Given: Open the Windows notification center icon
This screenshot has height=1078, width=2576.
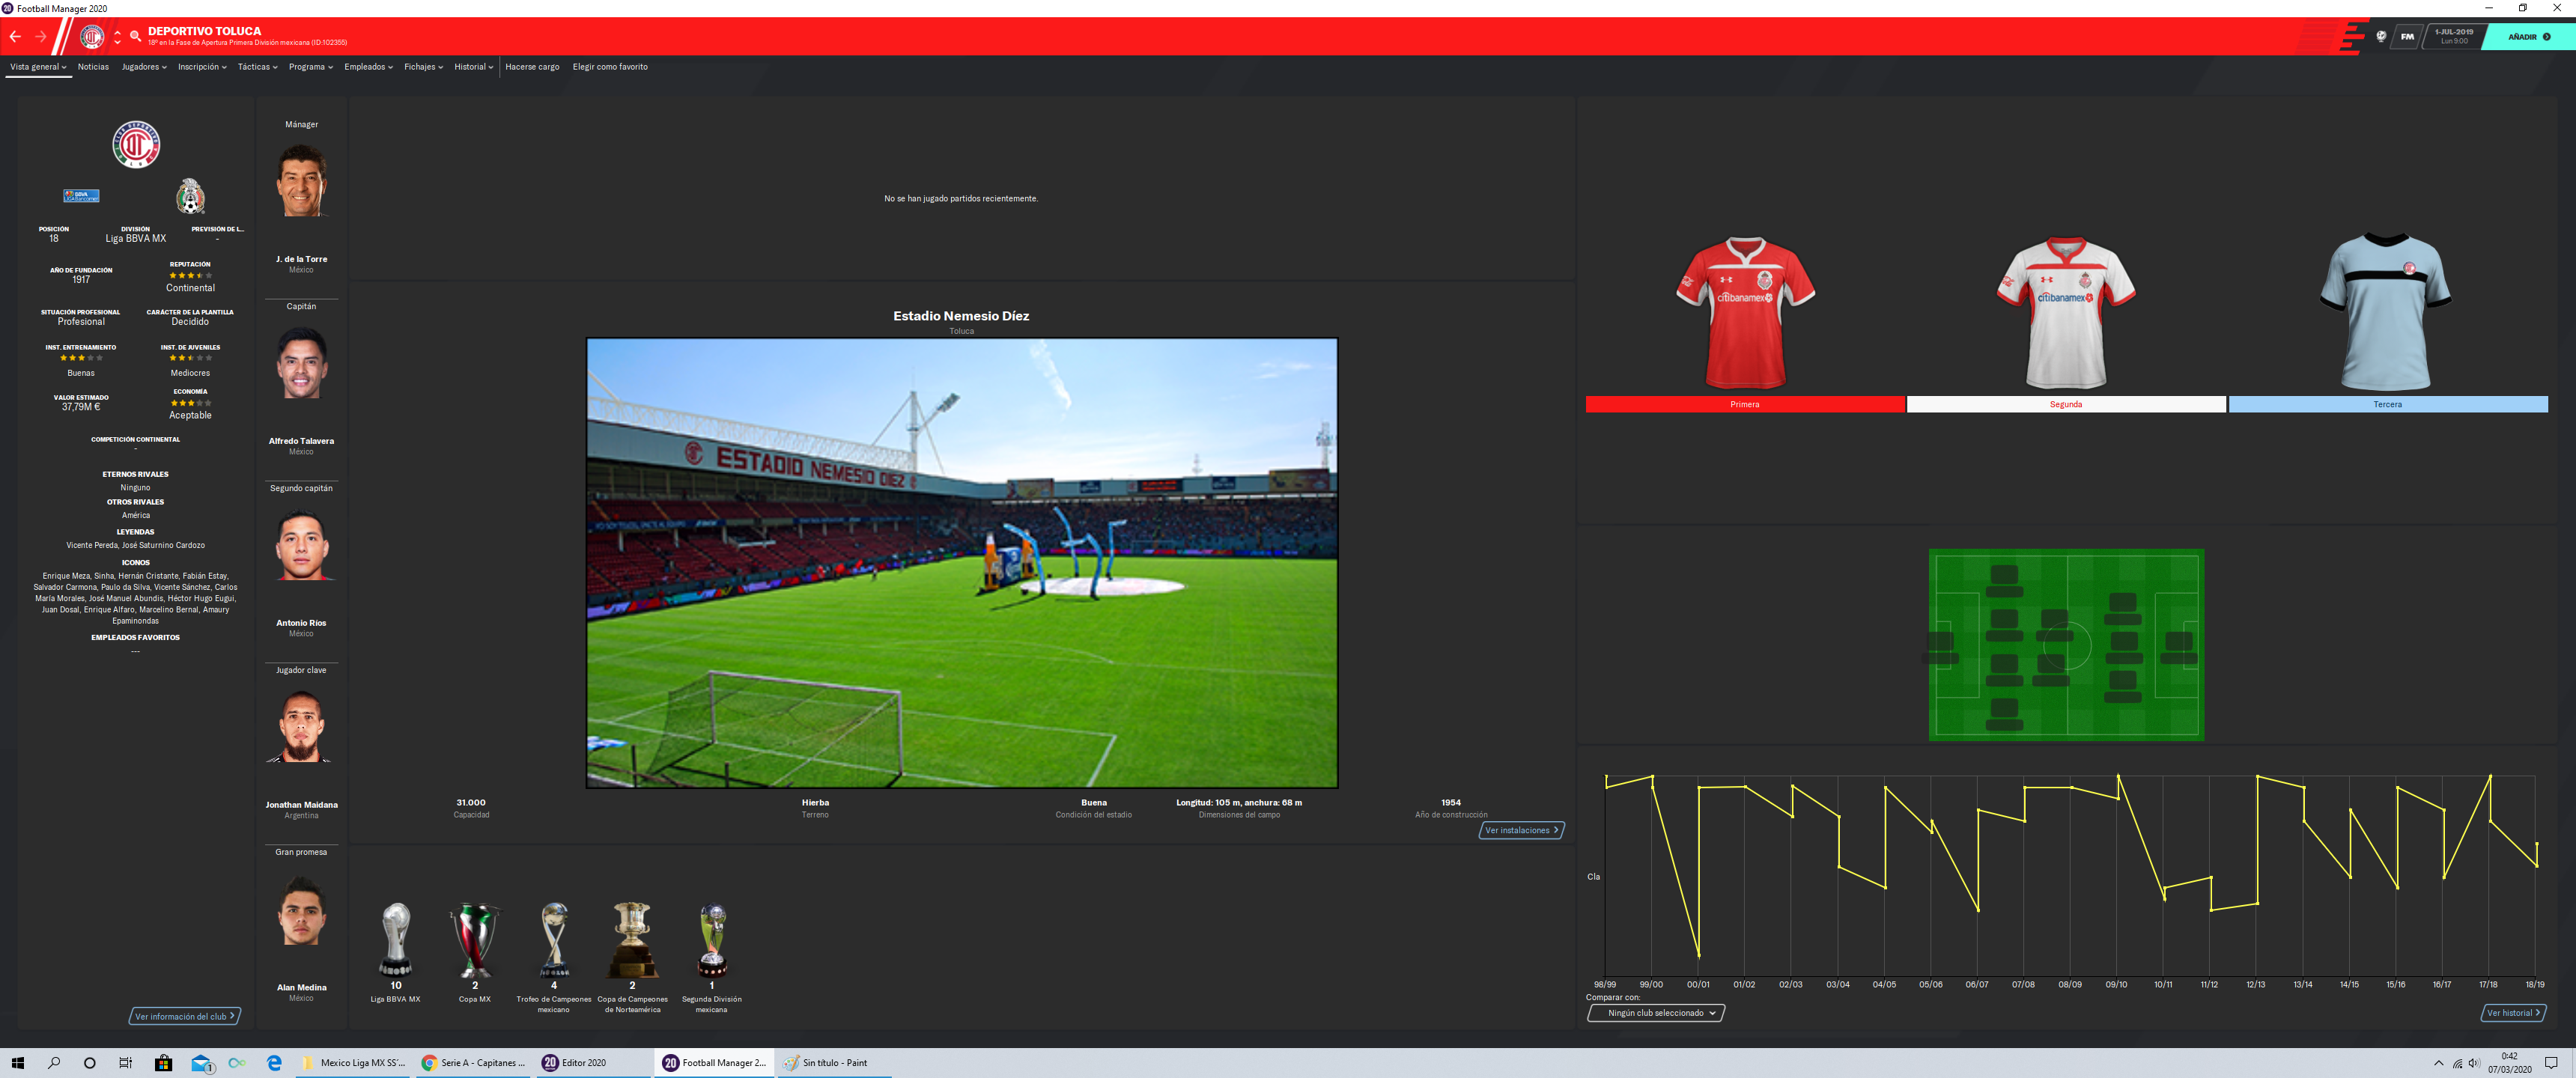Looking at the screenshot, I should click(x=2550, y=1063).
